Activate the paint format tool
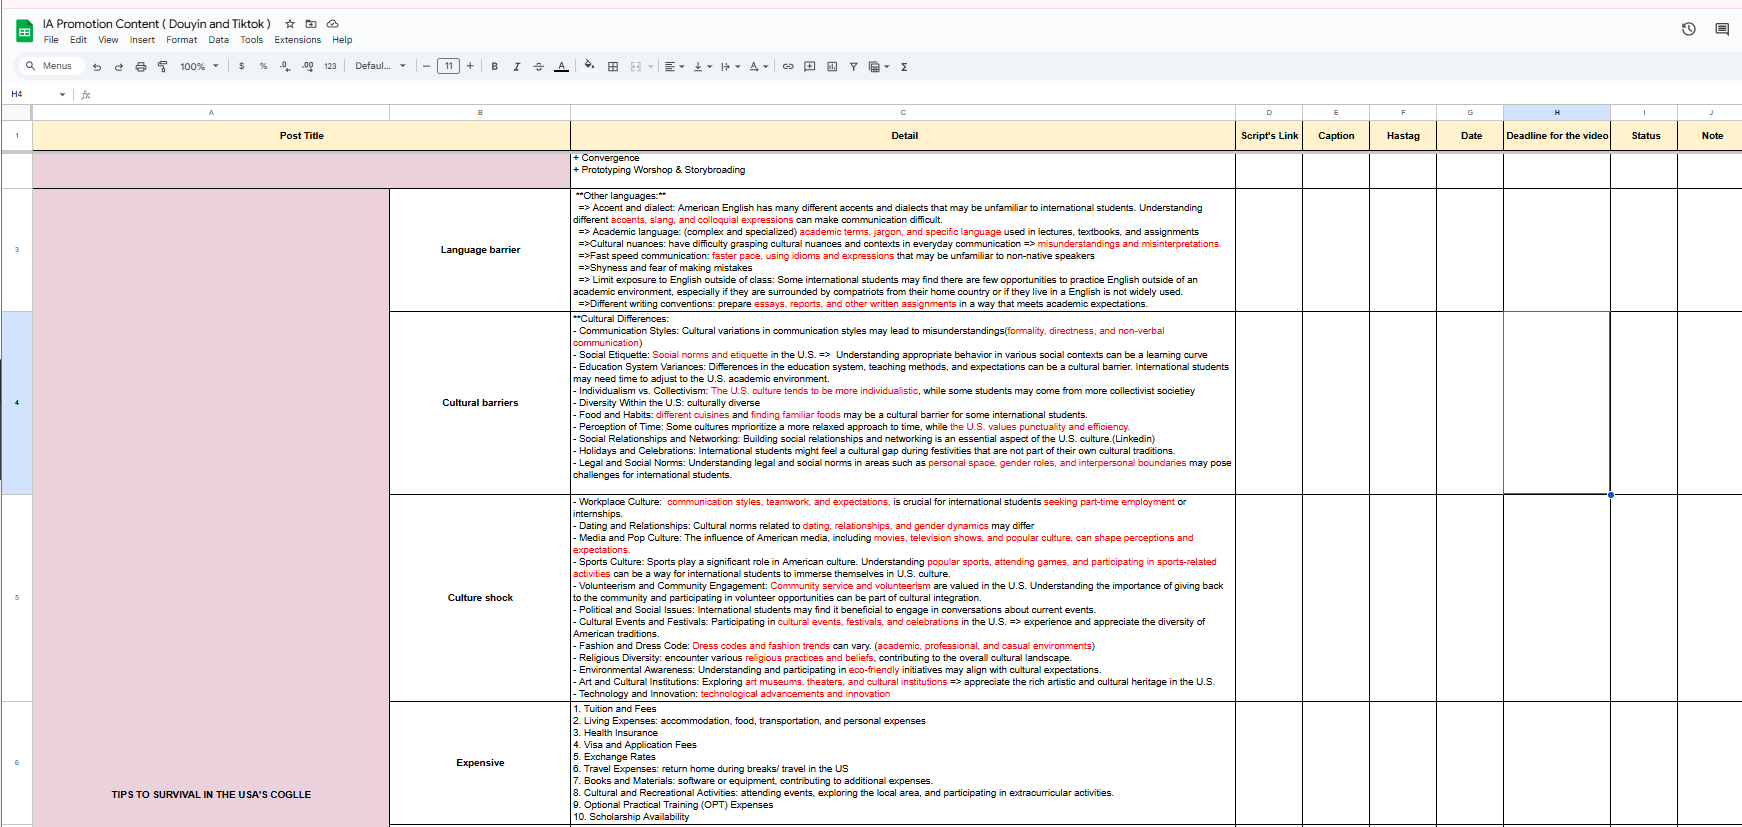 (x=162, y=67)
